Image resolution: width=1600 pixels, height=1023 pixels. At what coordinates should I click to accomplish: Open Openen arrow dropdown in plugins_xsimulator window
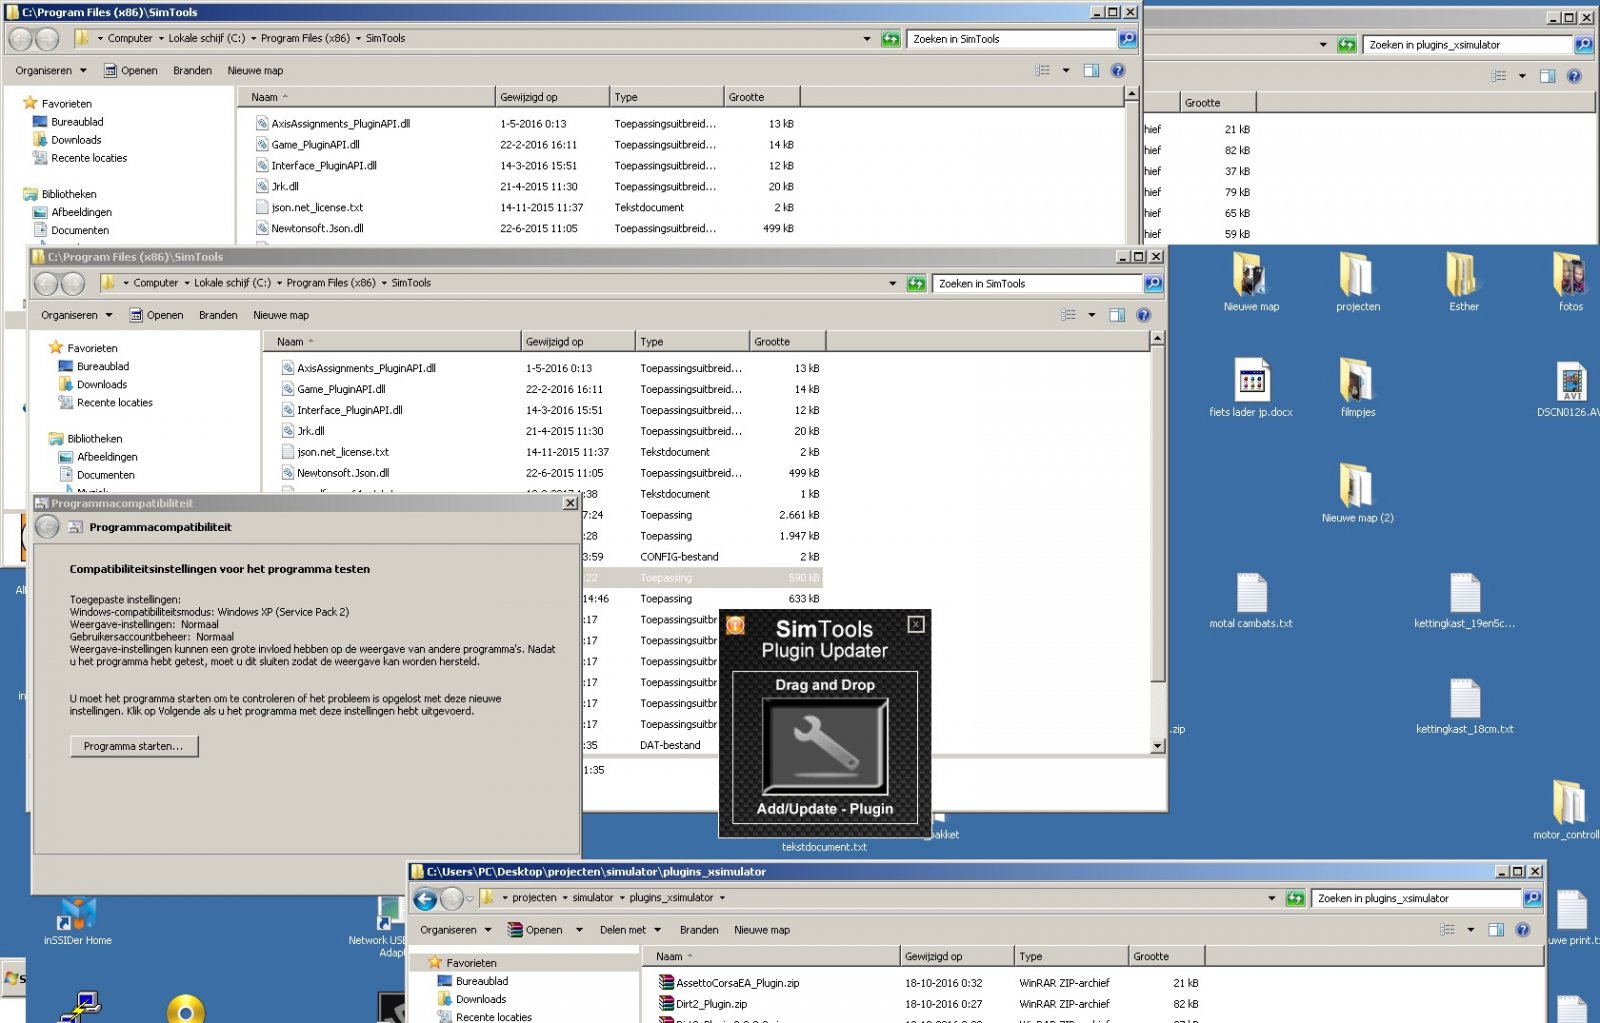click(579, 930)
